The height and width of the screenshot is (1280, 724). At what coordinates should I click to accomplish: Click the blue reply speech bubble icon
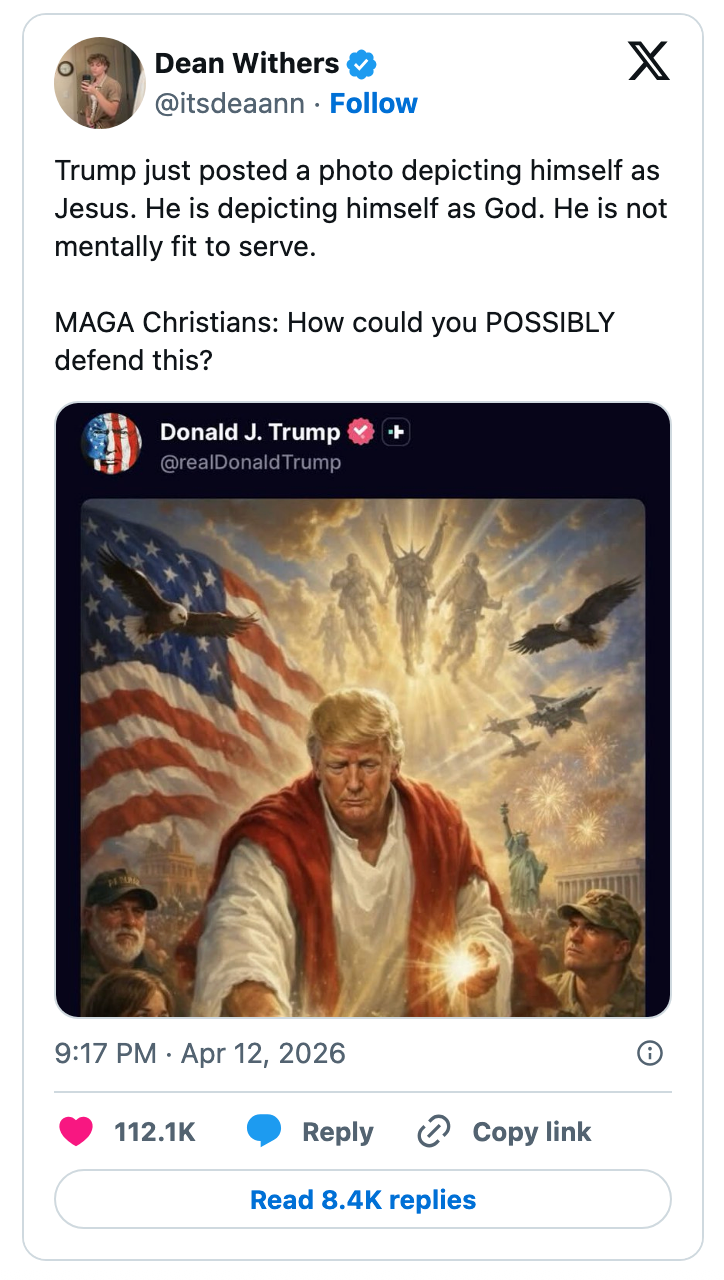pos(263,1132)
